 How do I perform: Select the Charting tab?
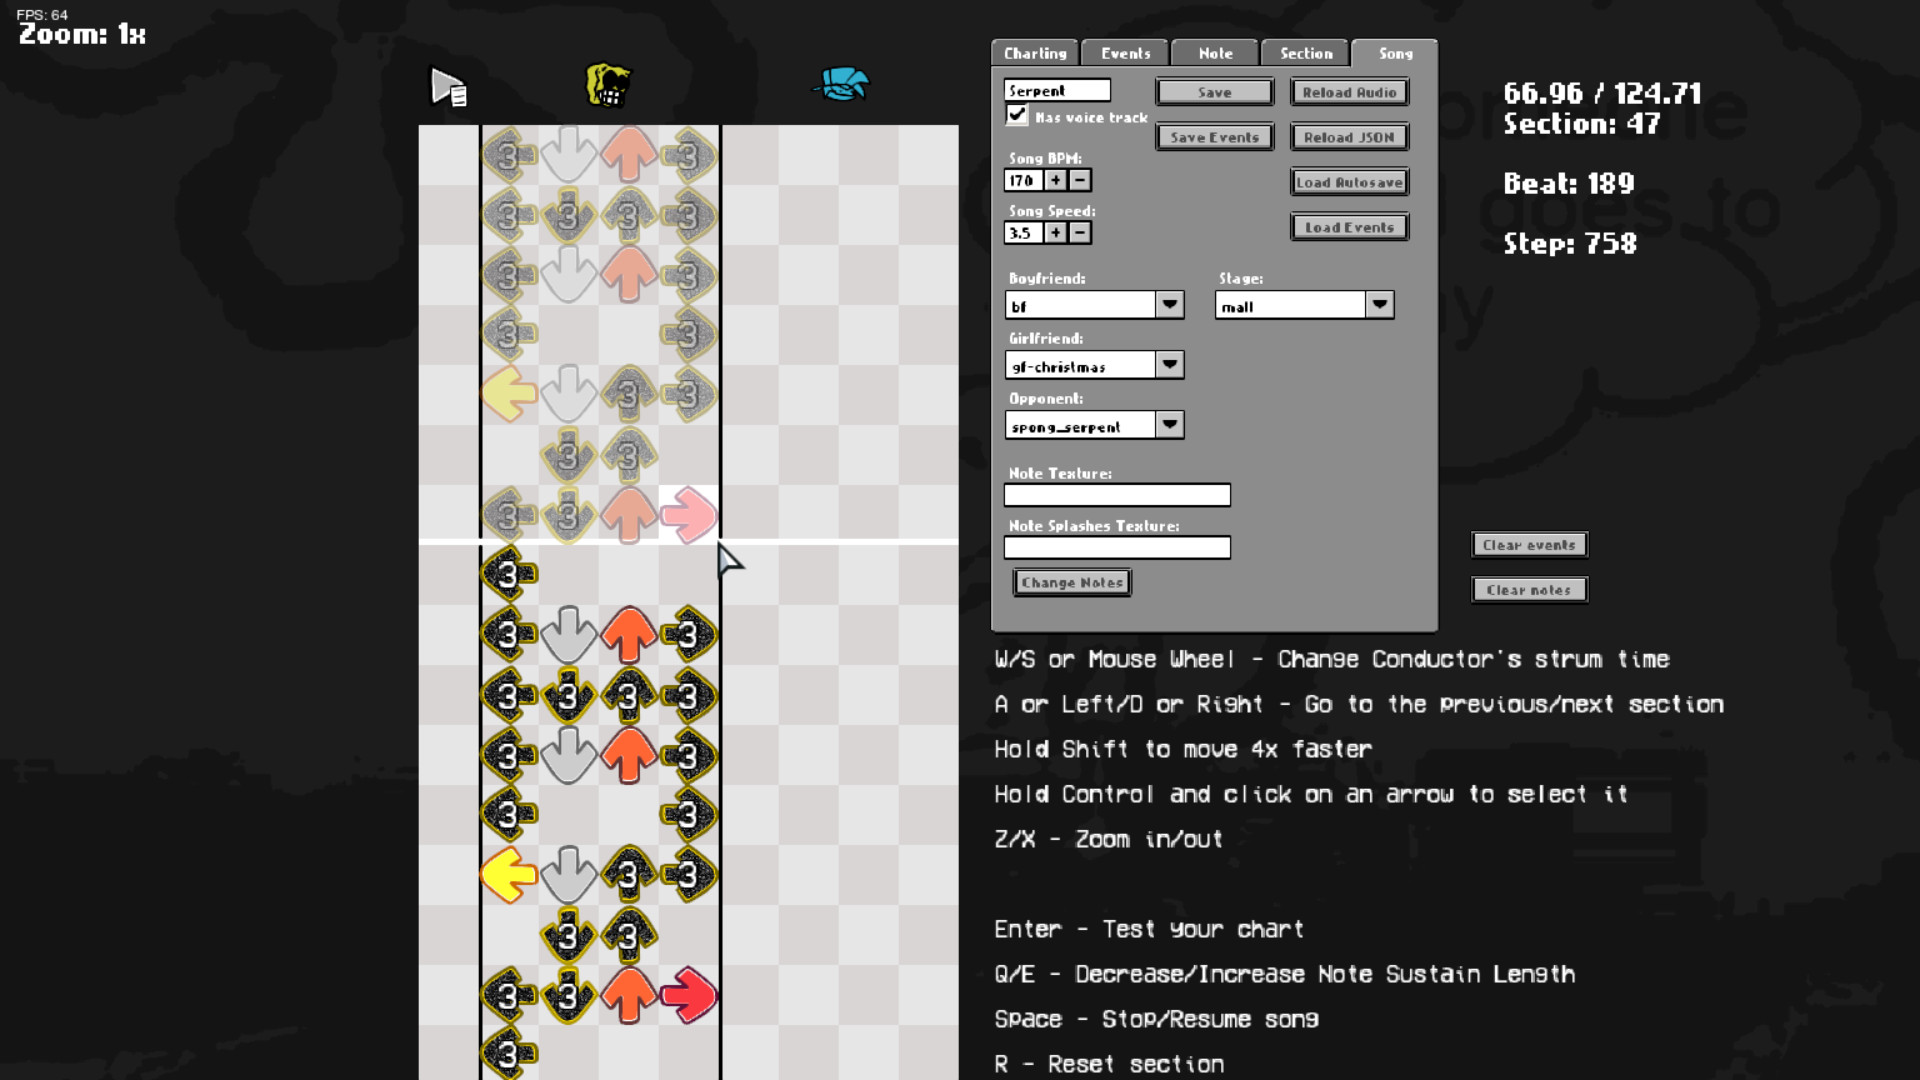1034,53
